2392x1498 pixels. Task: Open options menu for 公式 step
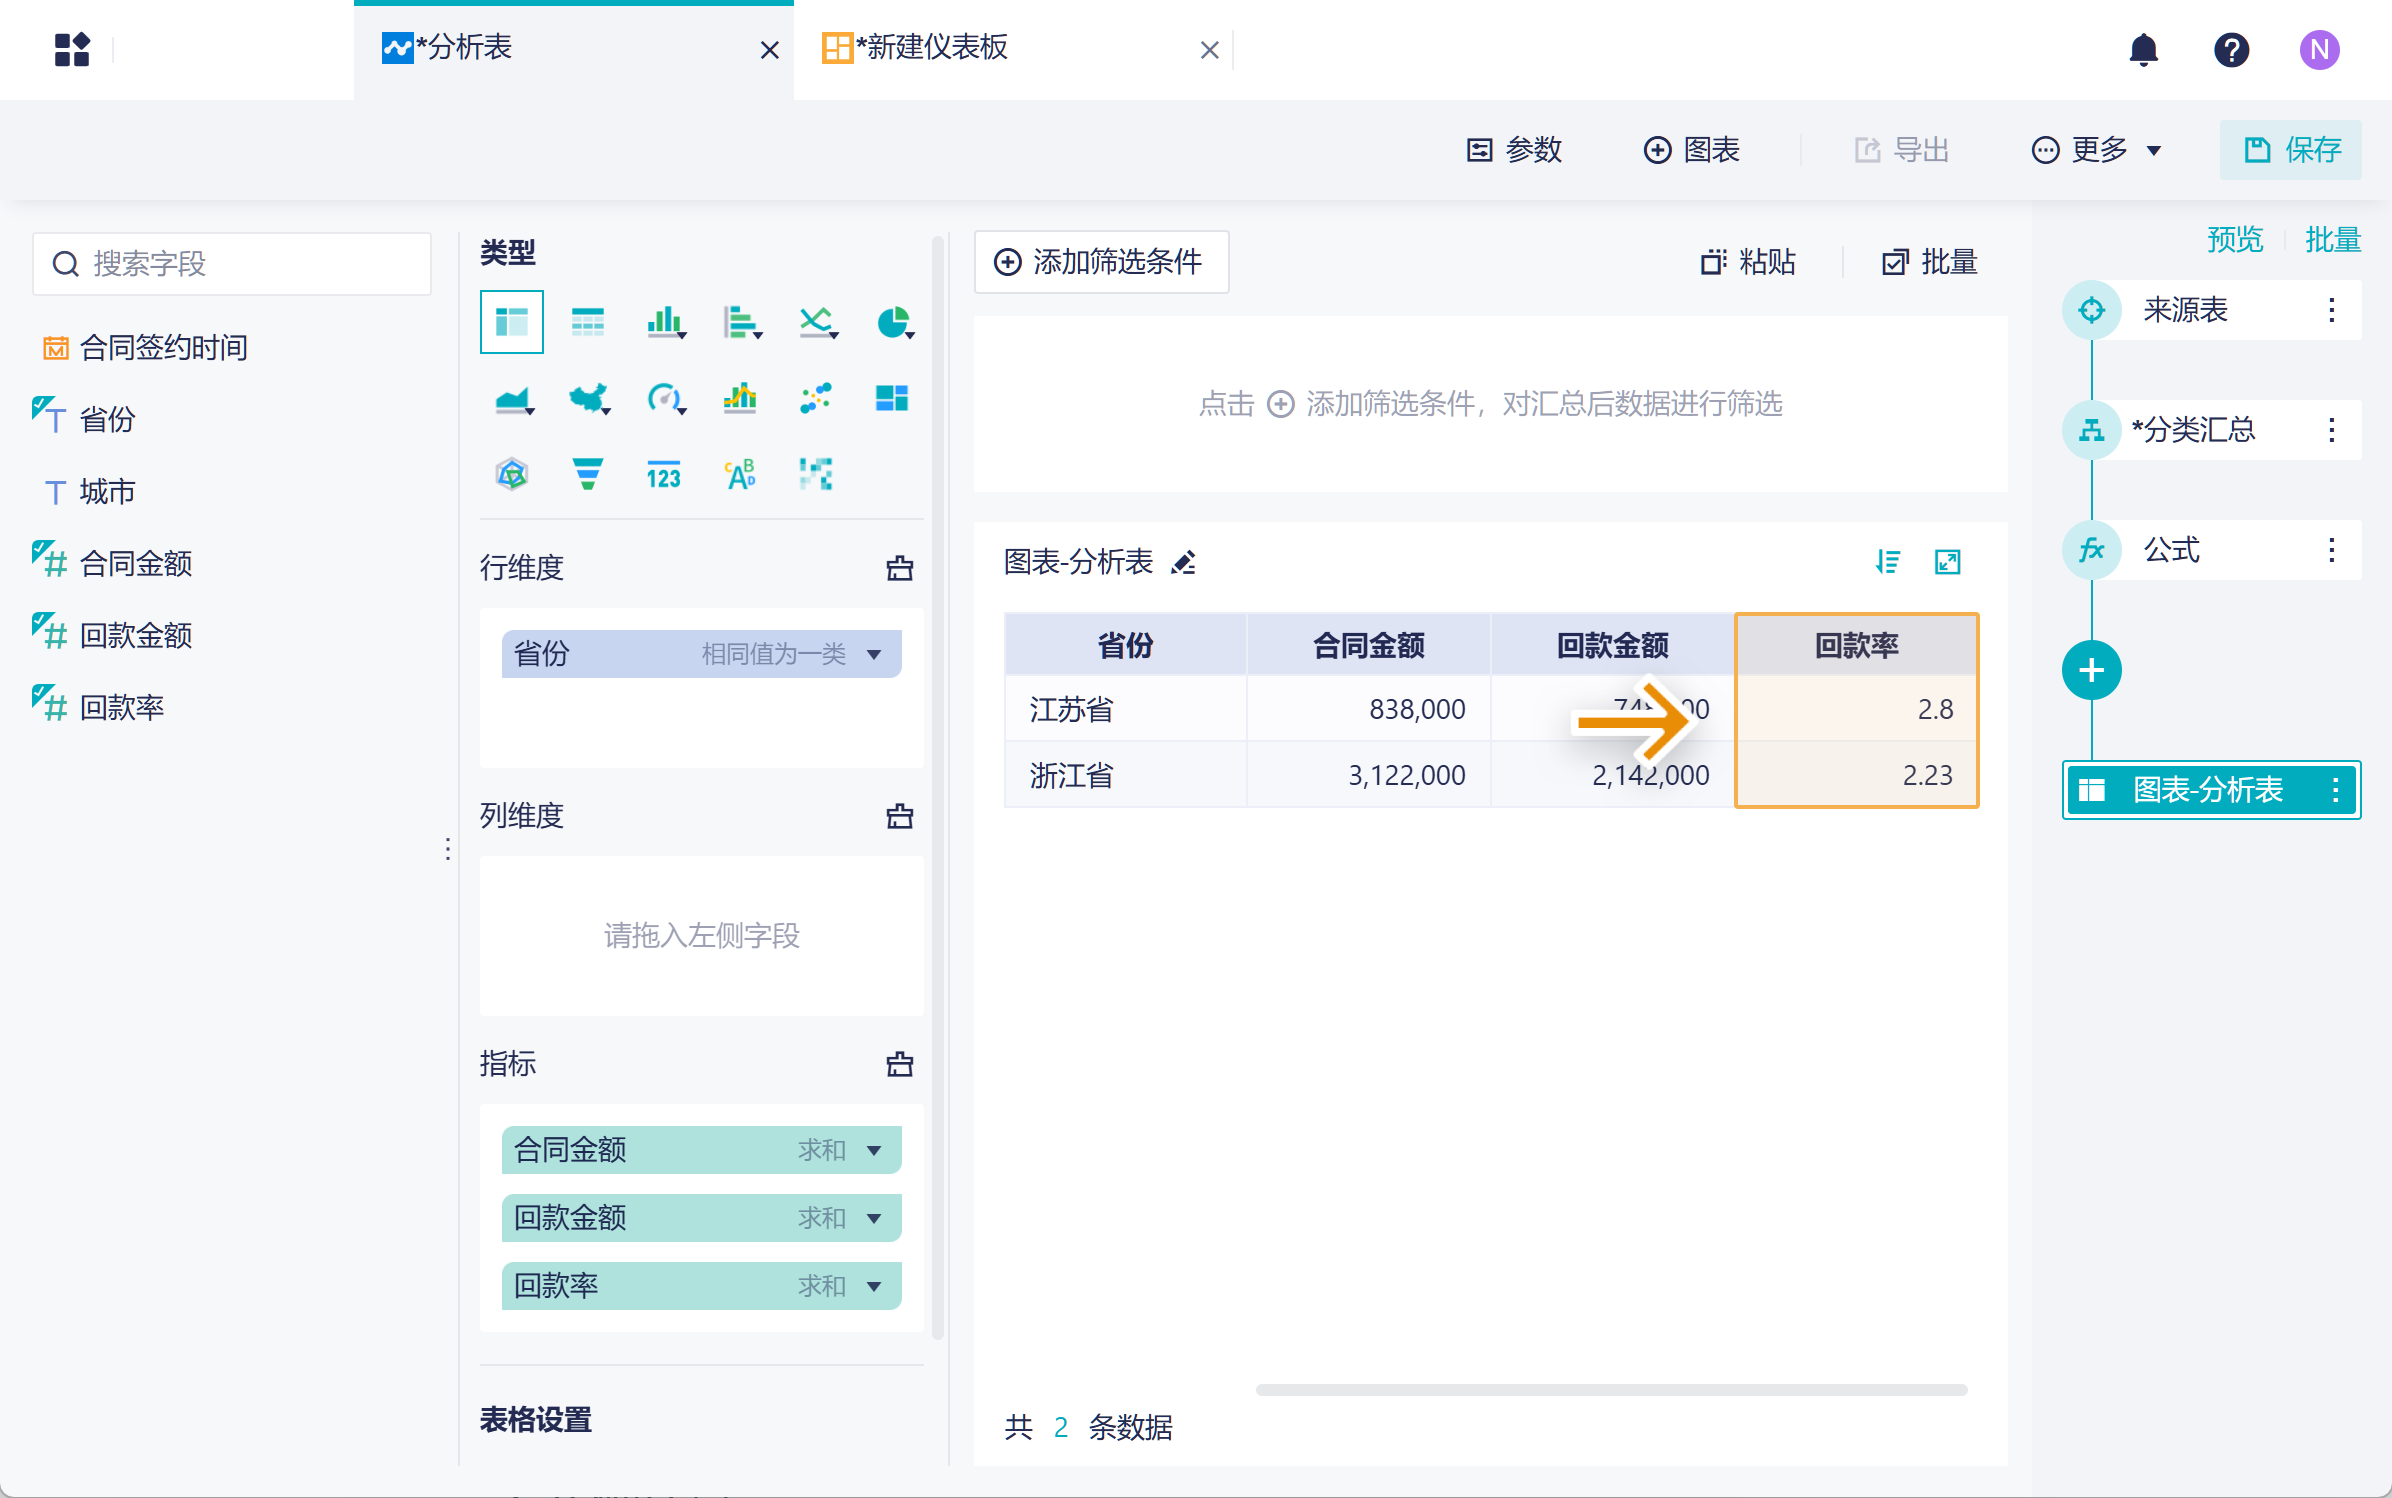coord(2331,550)
